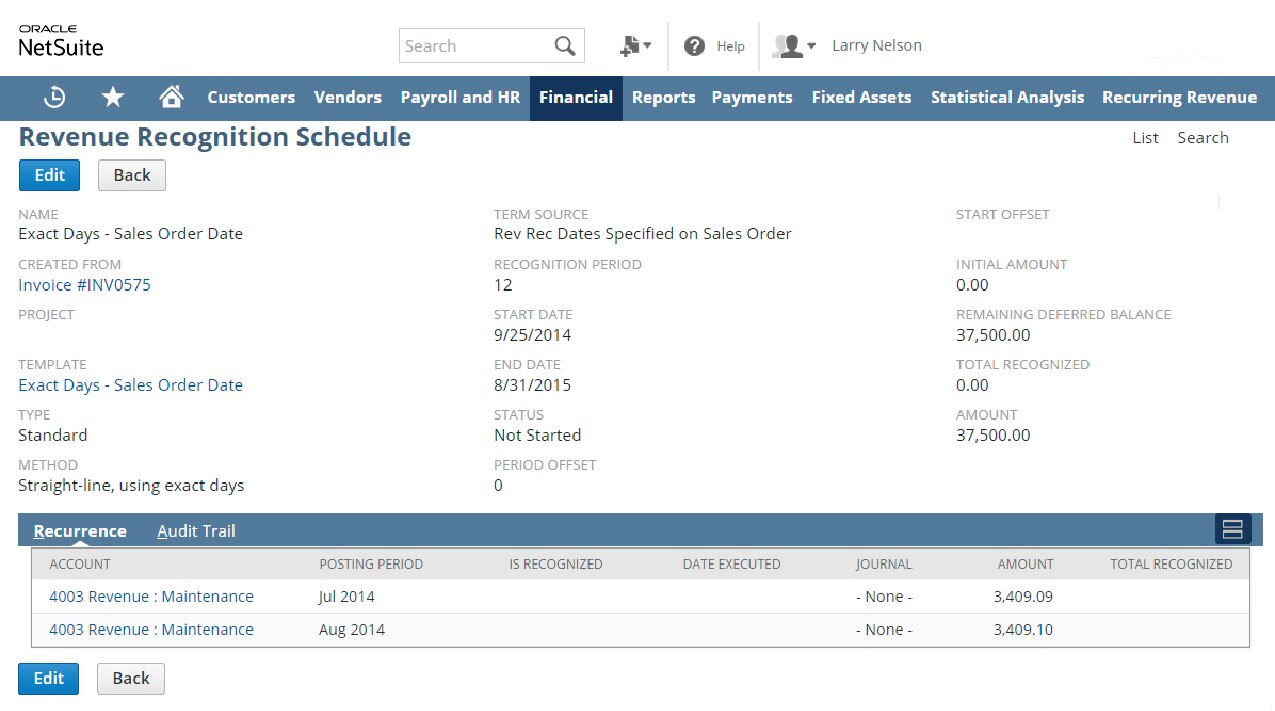
Task: Open the Create New document icon
Action: point(628,45)
